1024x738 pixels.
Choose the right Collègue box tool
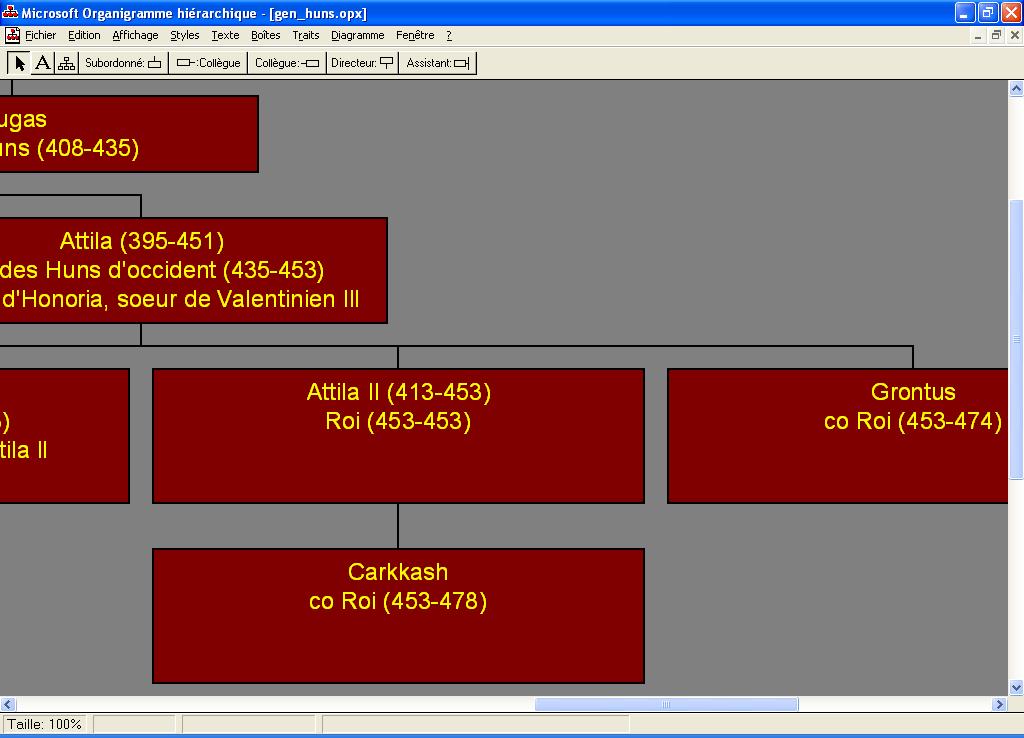[287, 63]
